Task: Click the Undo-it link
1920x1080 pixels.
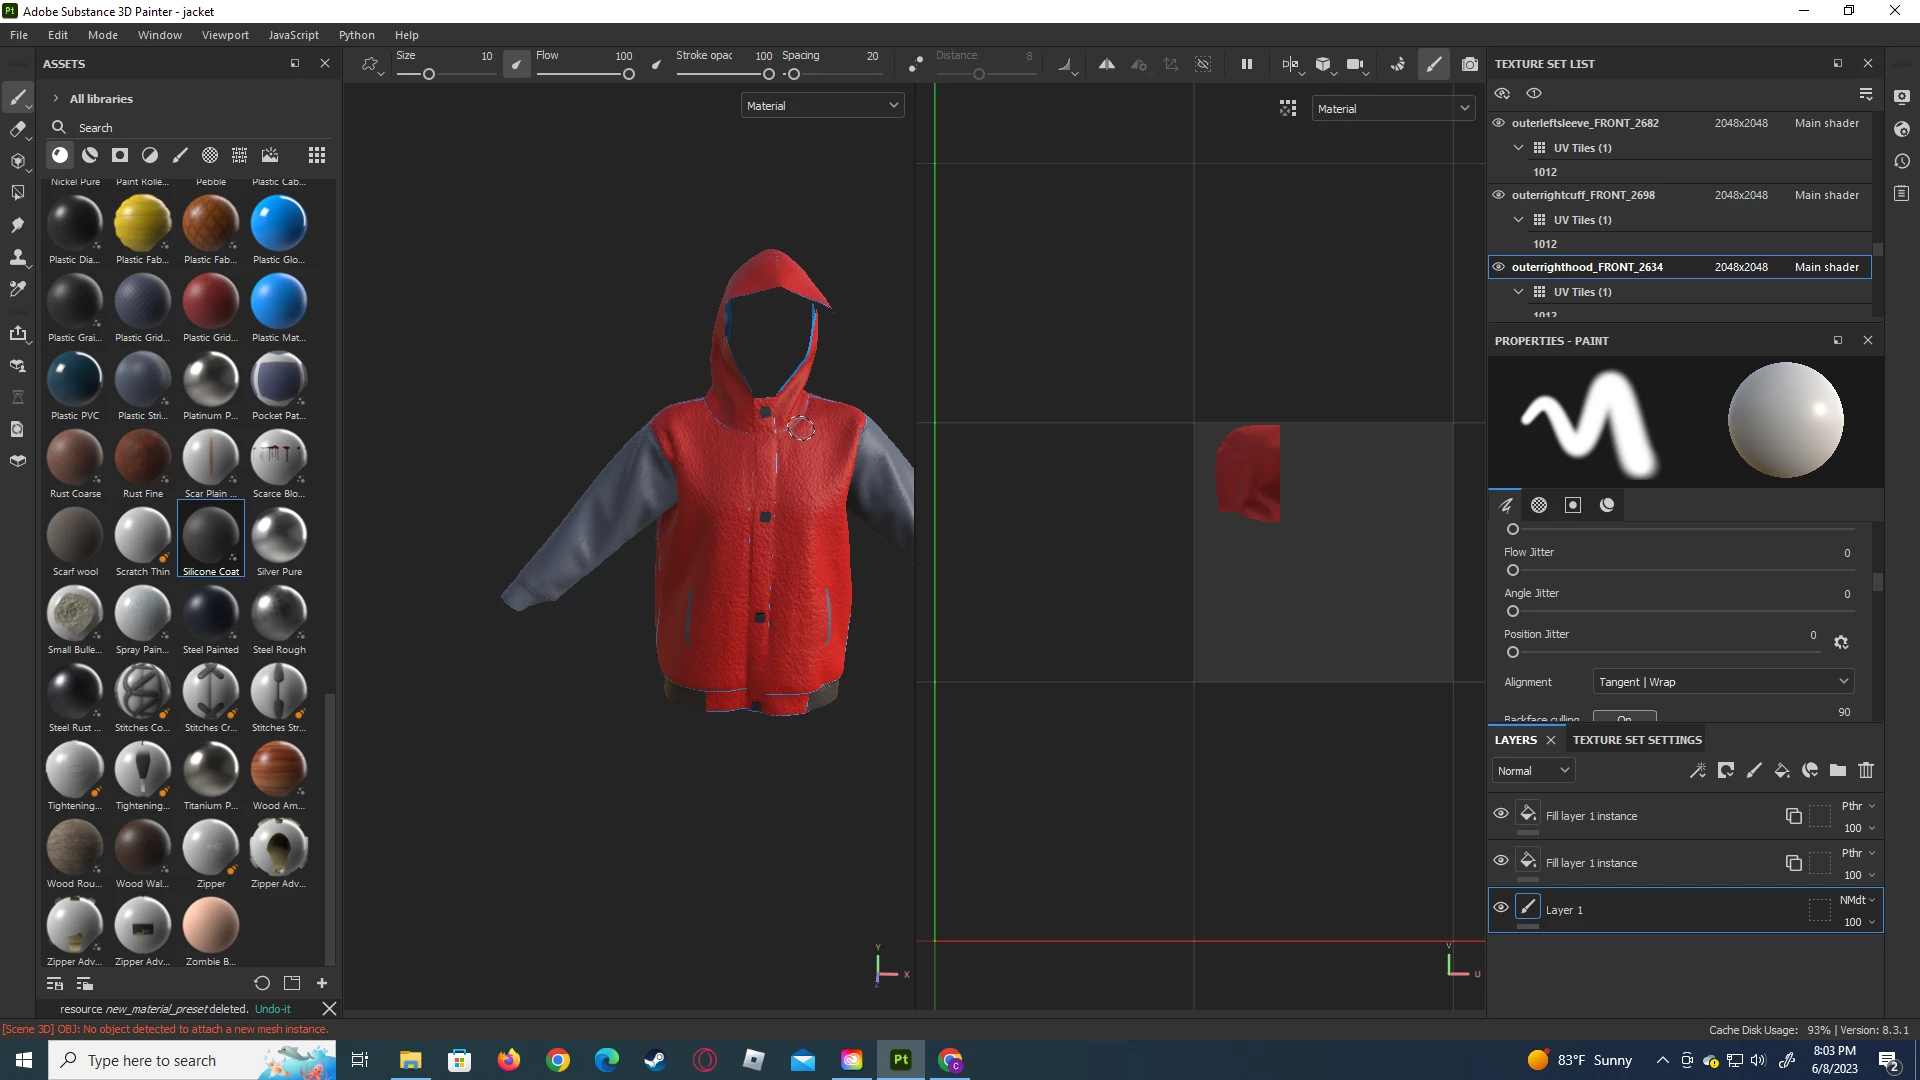Action: 273,1009
